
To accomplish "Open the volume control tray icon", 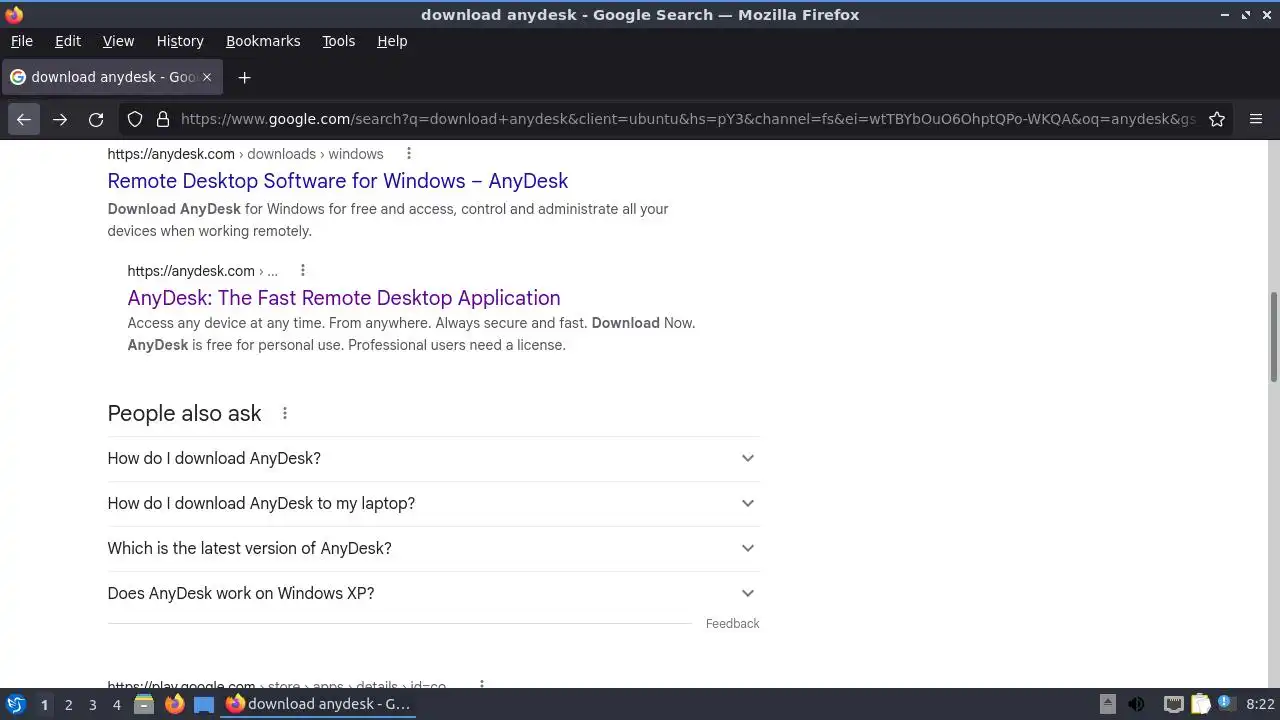I will [1136, 704].
